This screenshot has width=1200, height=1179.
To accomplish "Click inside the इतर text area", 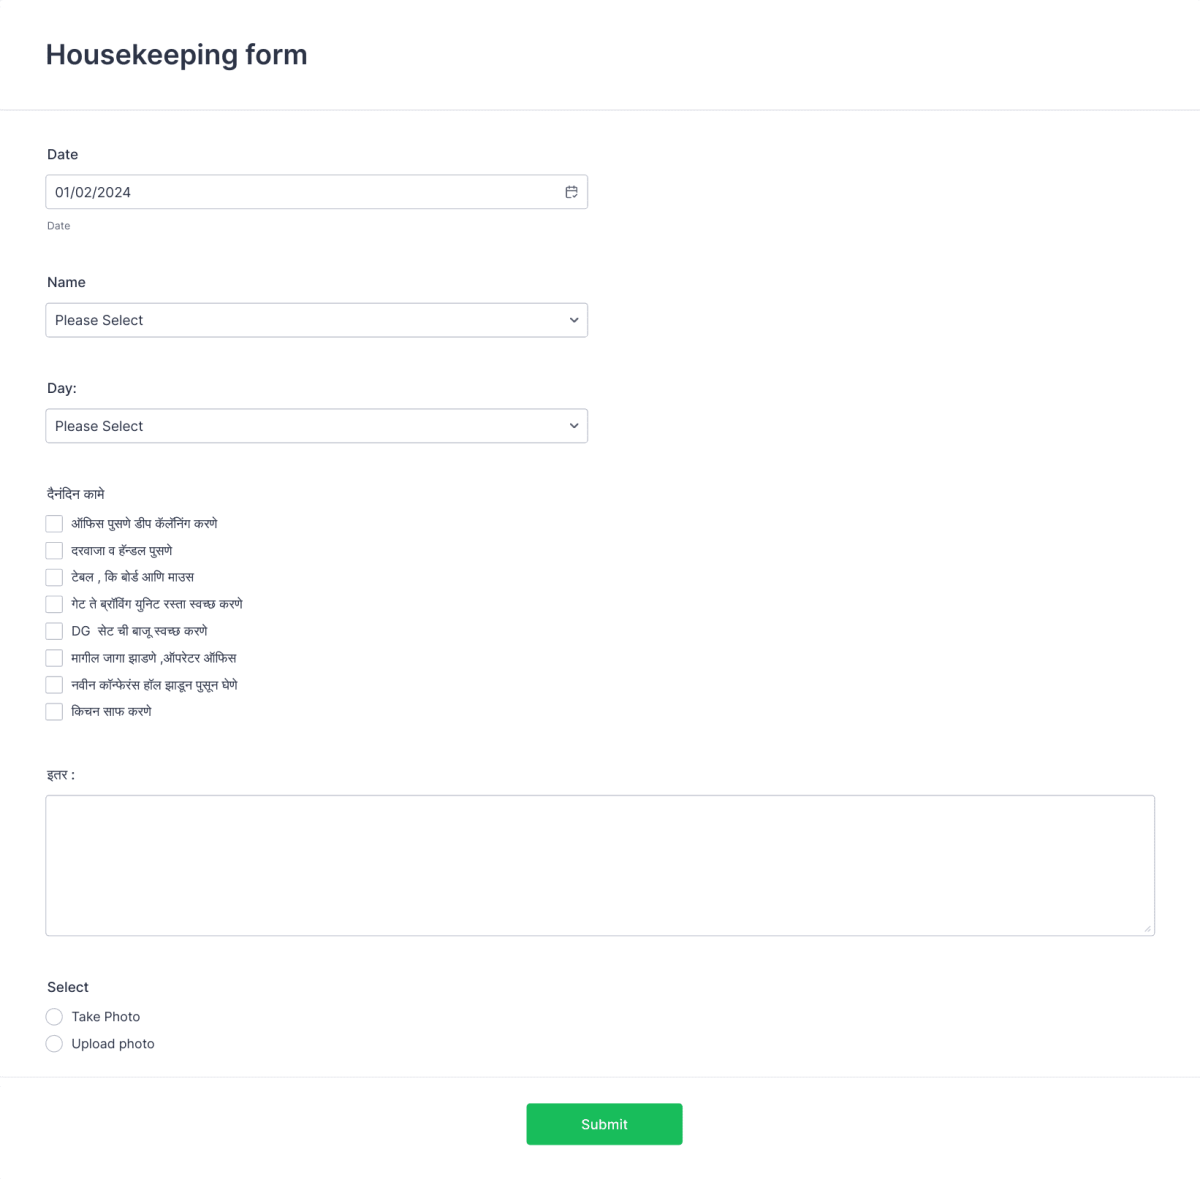I will coord(600,865).
